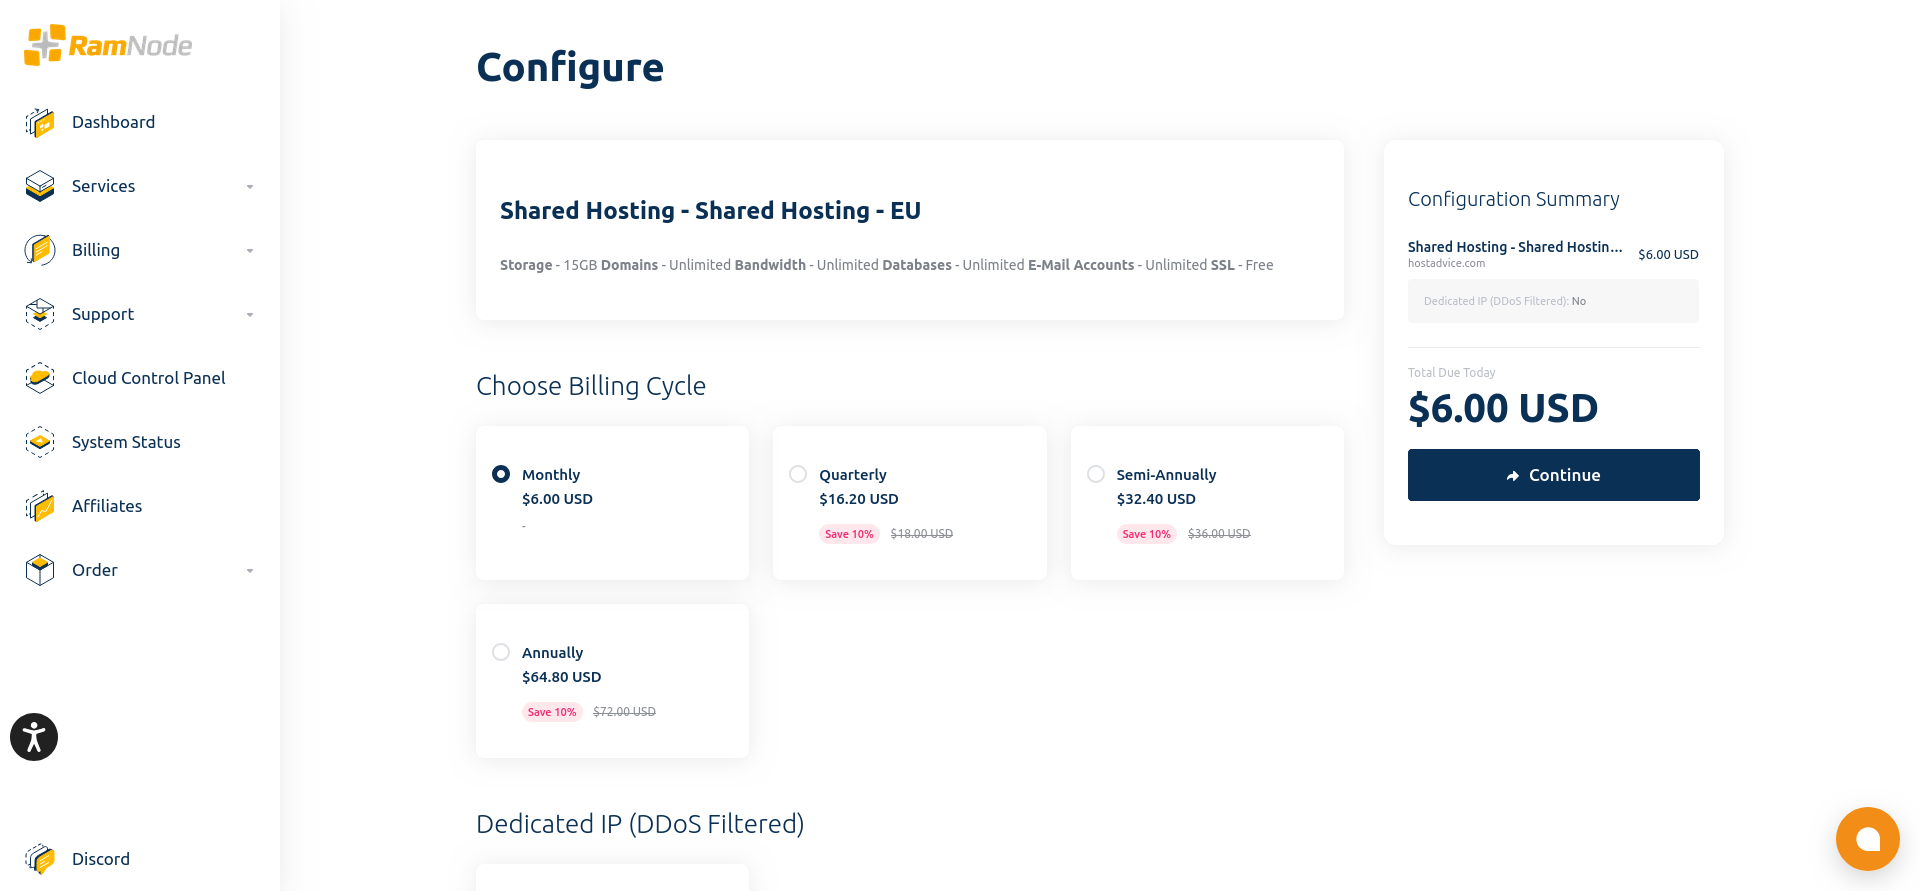Viewport: 1920px width, 891px height.
Task: Click Save 10% badge on Semi-Annually
Action: tap(1146, 534)
